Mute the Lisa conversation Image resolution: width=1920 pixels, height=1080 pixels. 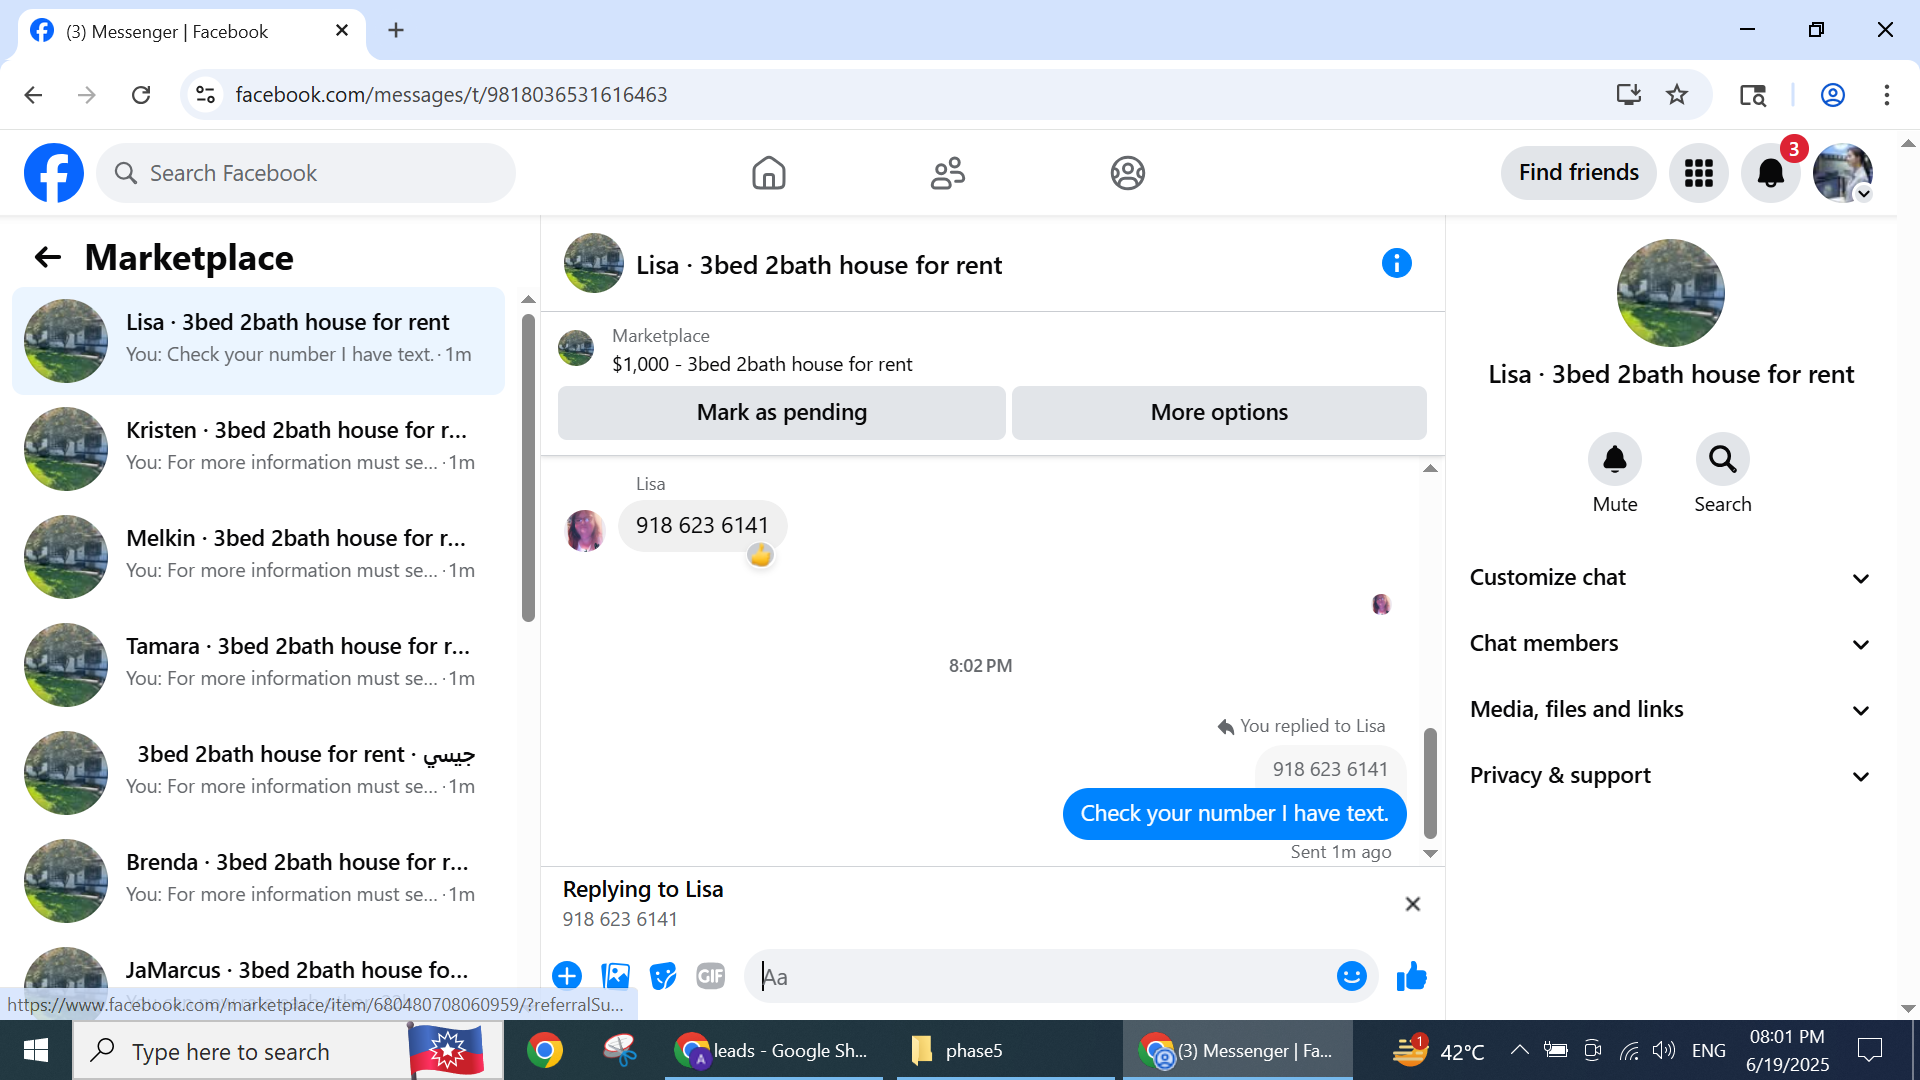point(1615,459)
